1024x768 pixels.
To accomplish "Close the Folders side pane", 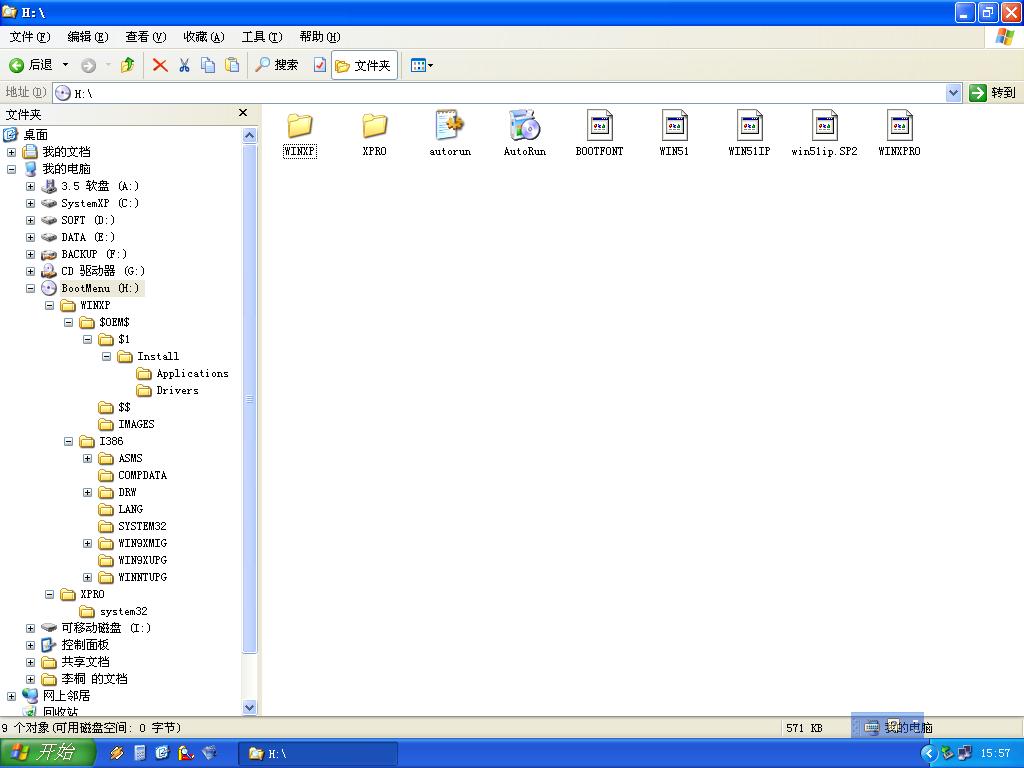I will (x=243, y=113).
